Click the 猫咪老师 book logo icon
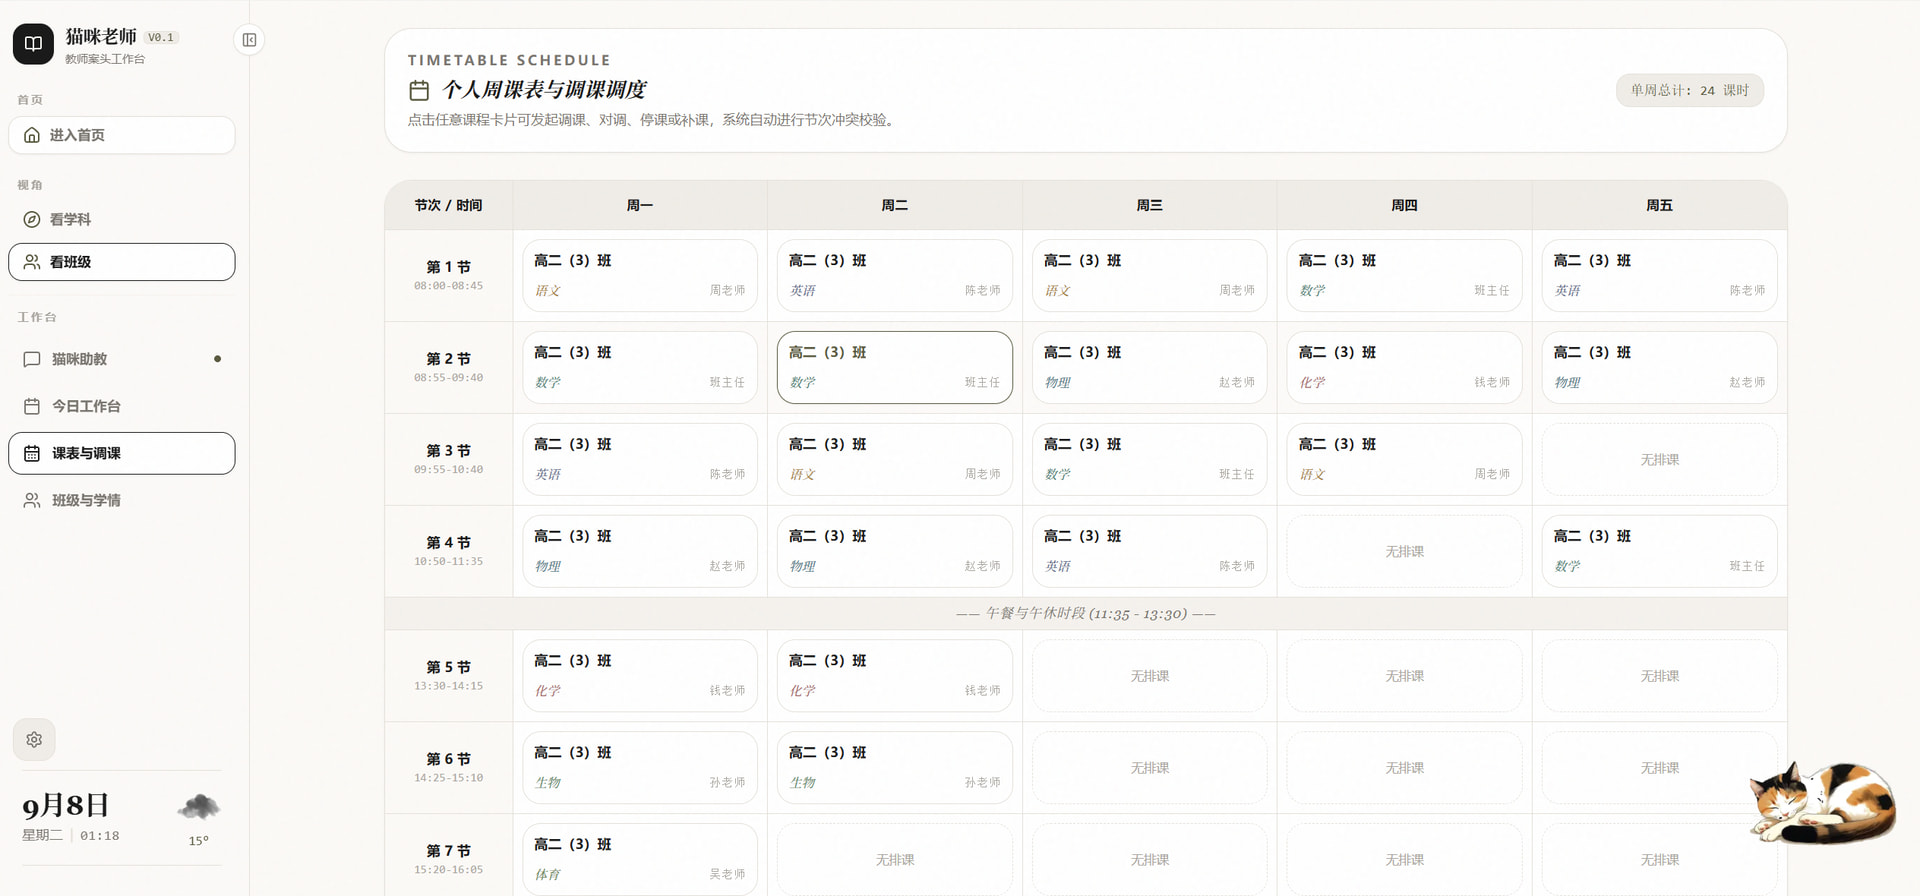 pos(33,44)
